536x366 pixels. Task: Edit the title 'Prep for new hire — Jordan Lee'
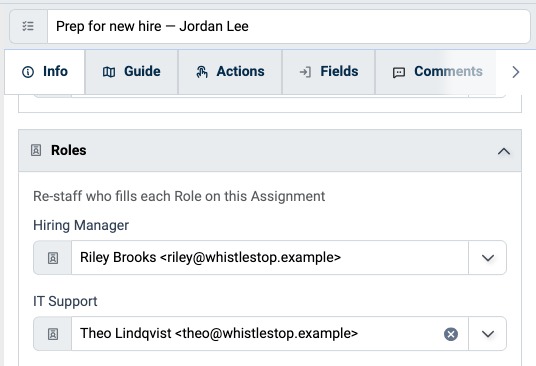(289, 26)
